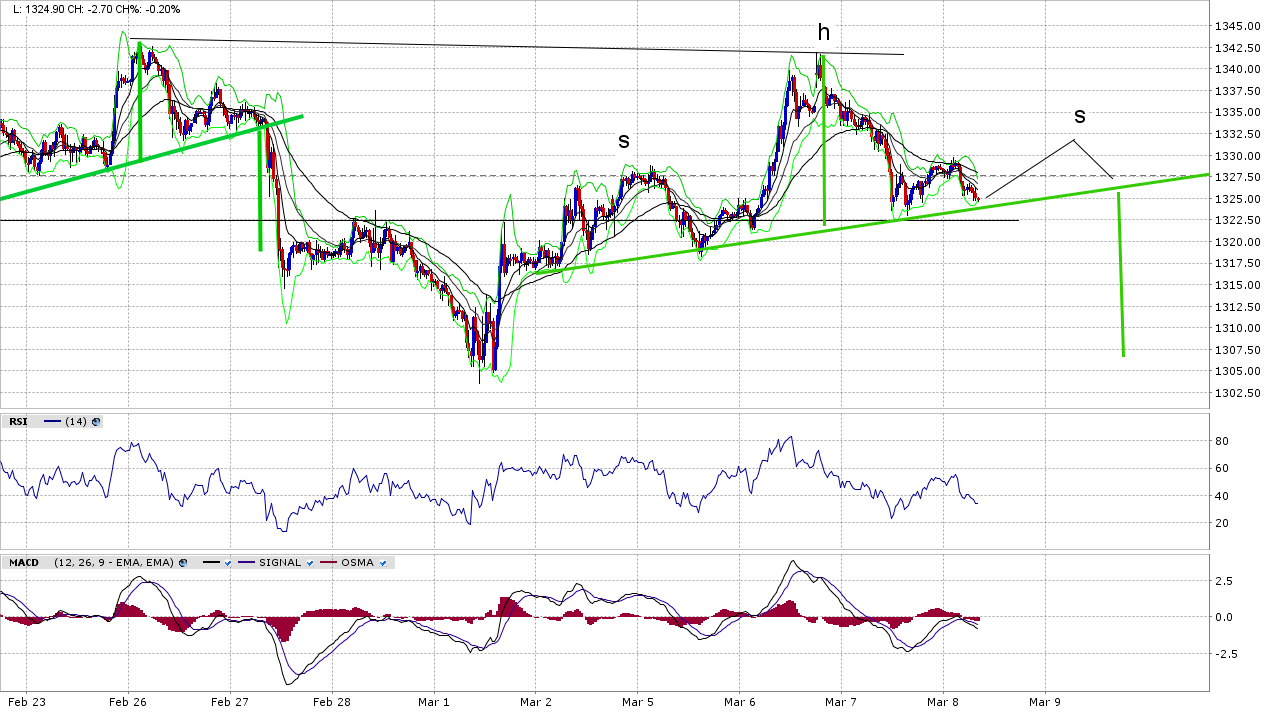Uncheck the MACD line checkbox

[228, 563]
